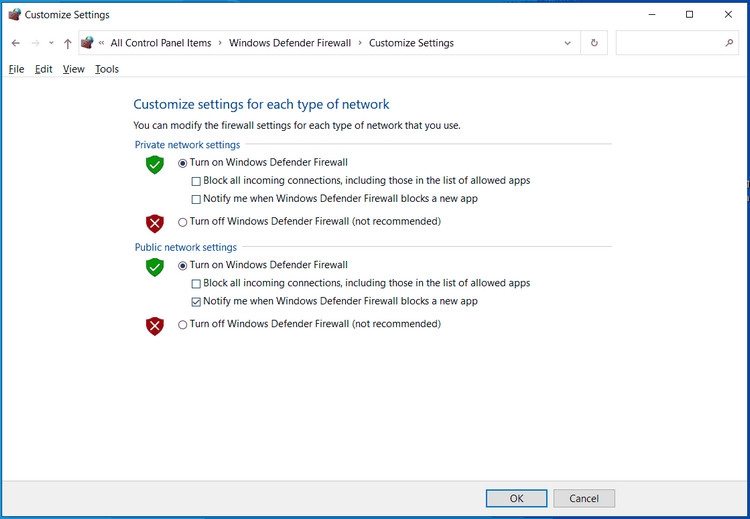Maximize the Customize Settings window

[x=689, y=14]
